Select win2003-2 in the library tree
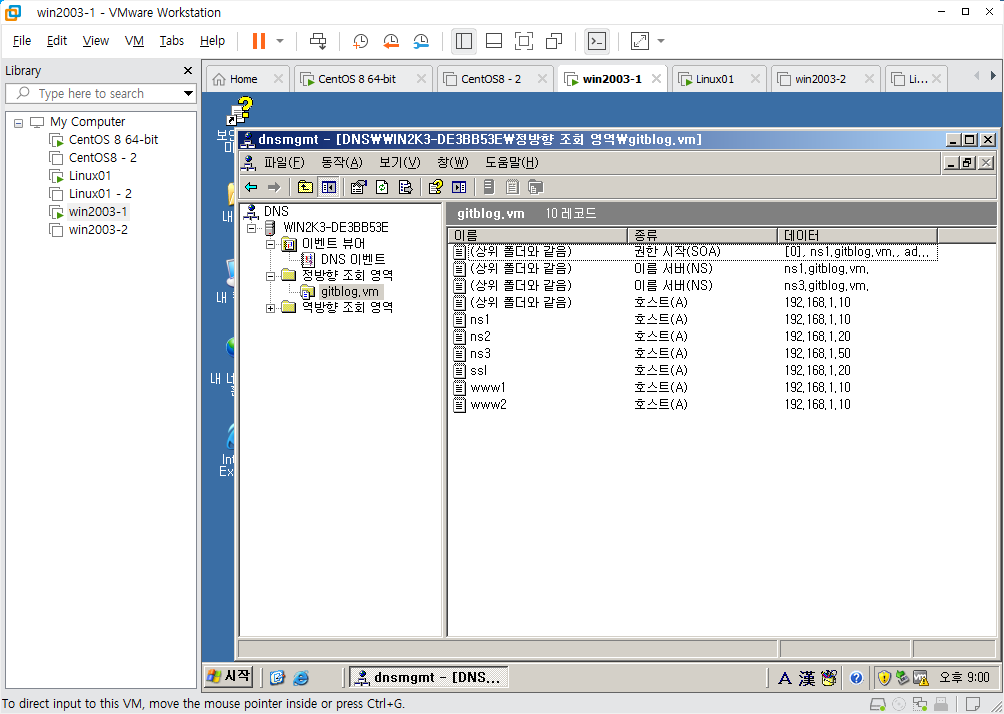The width and height of the screenshot is (1004, 714). click(98, 229)
